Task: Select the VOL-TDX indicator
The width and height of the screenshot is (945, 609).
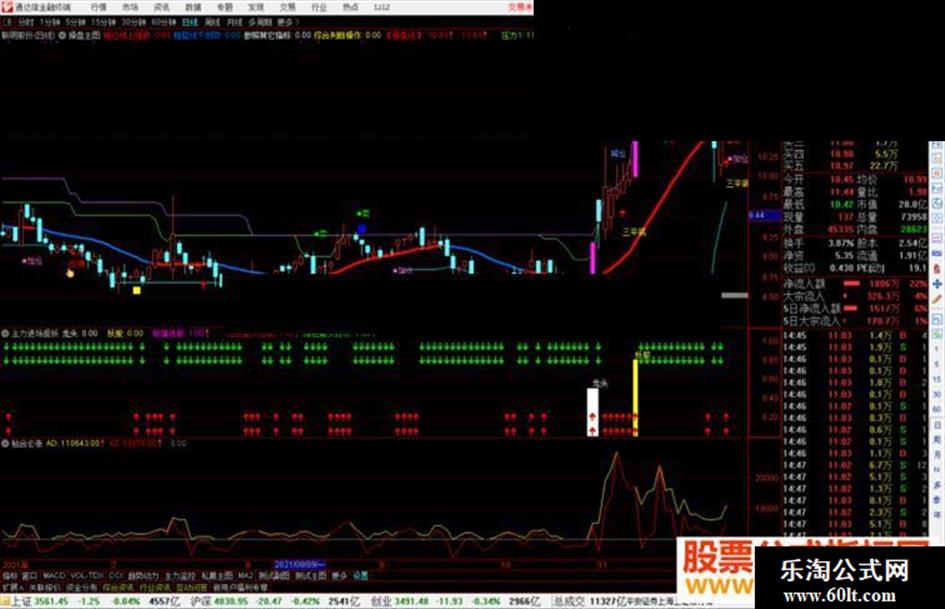Action: pos(87,576)
